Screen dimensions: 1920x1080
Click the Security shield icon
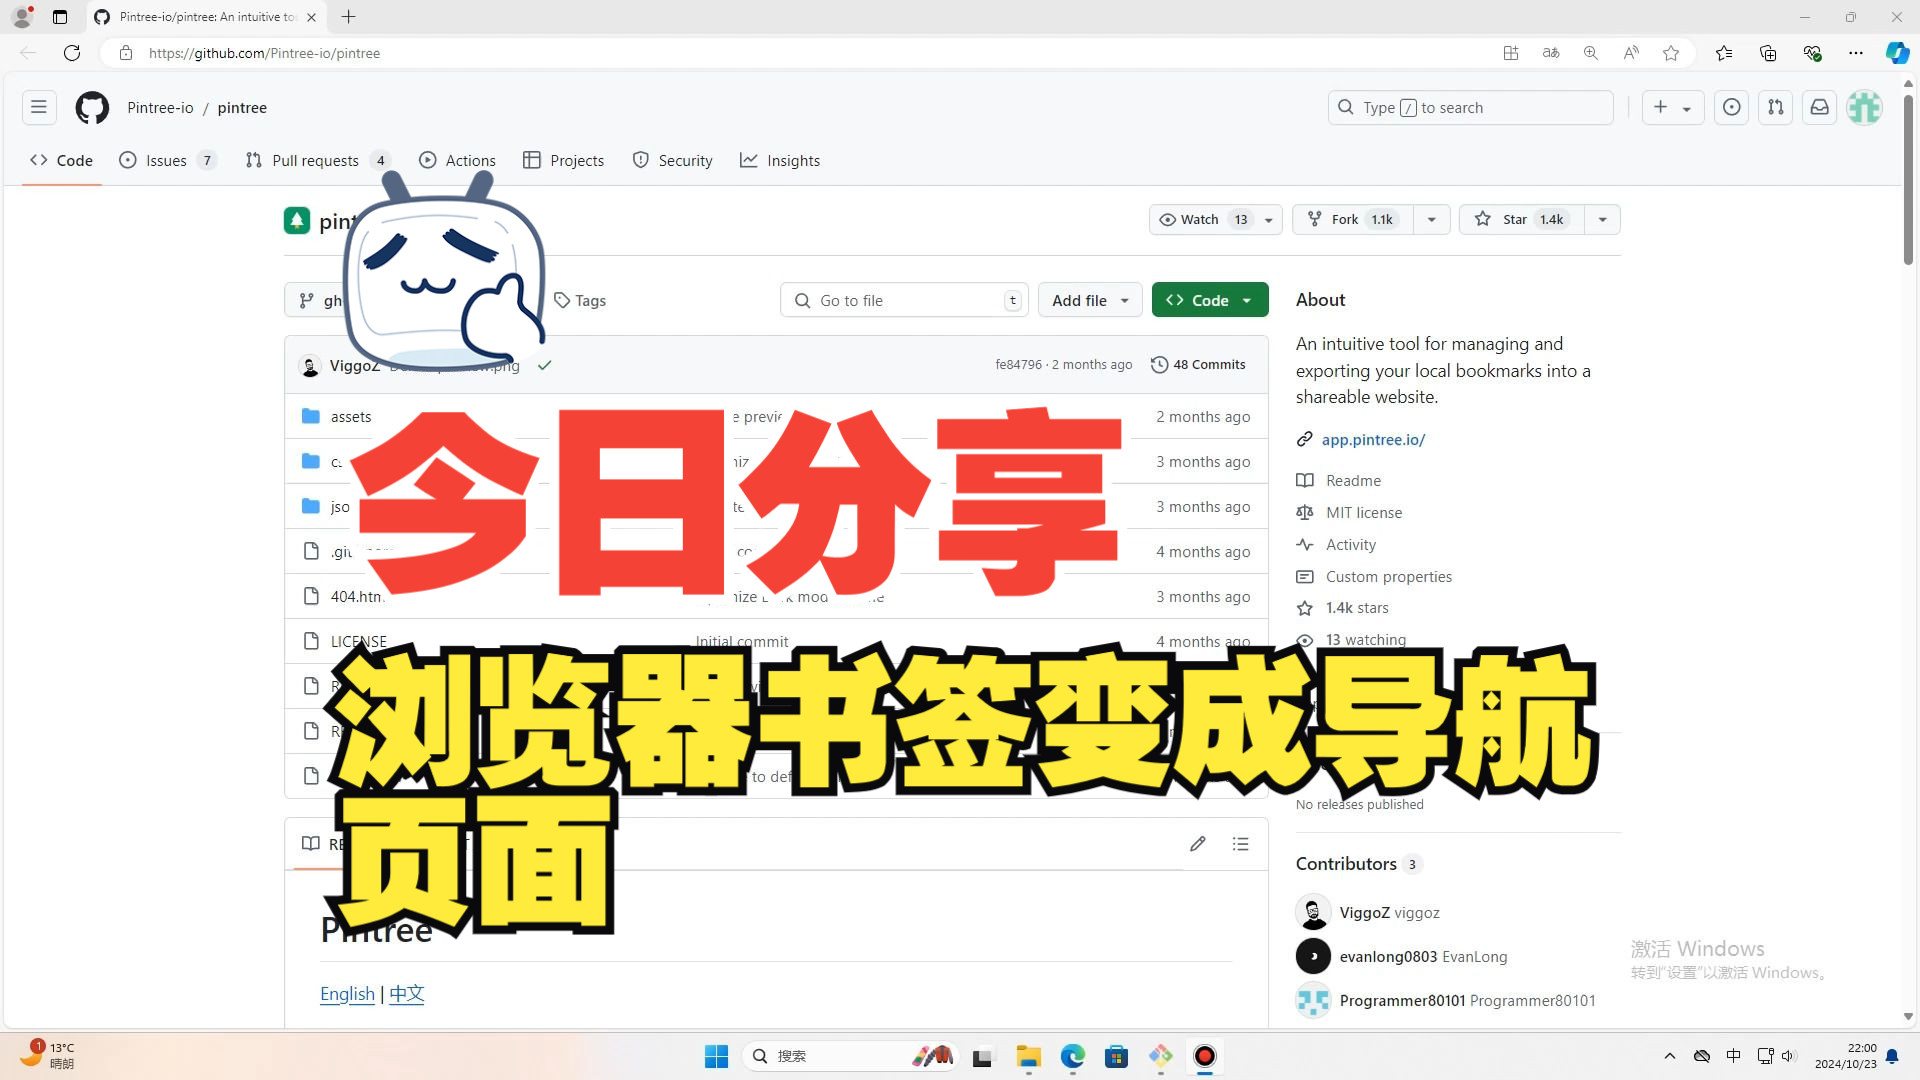point(640,160)
